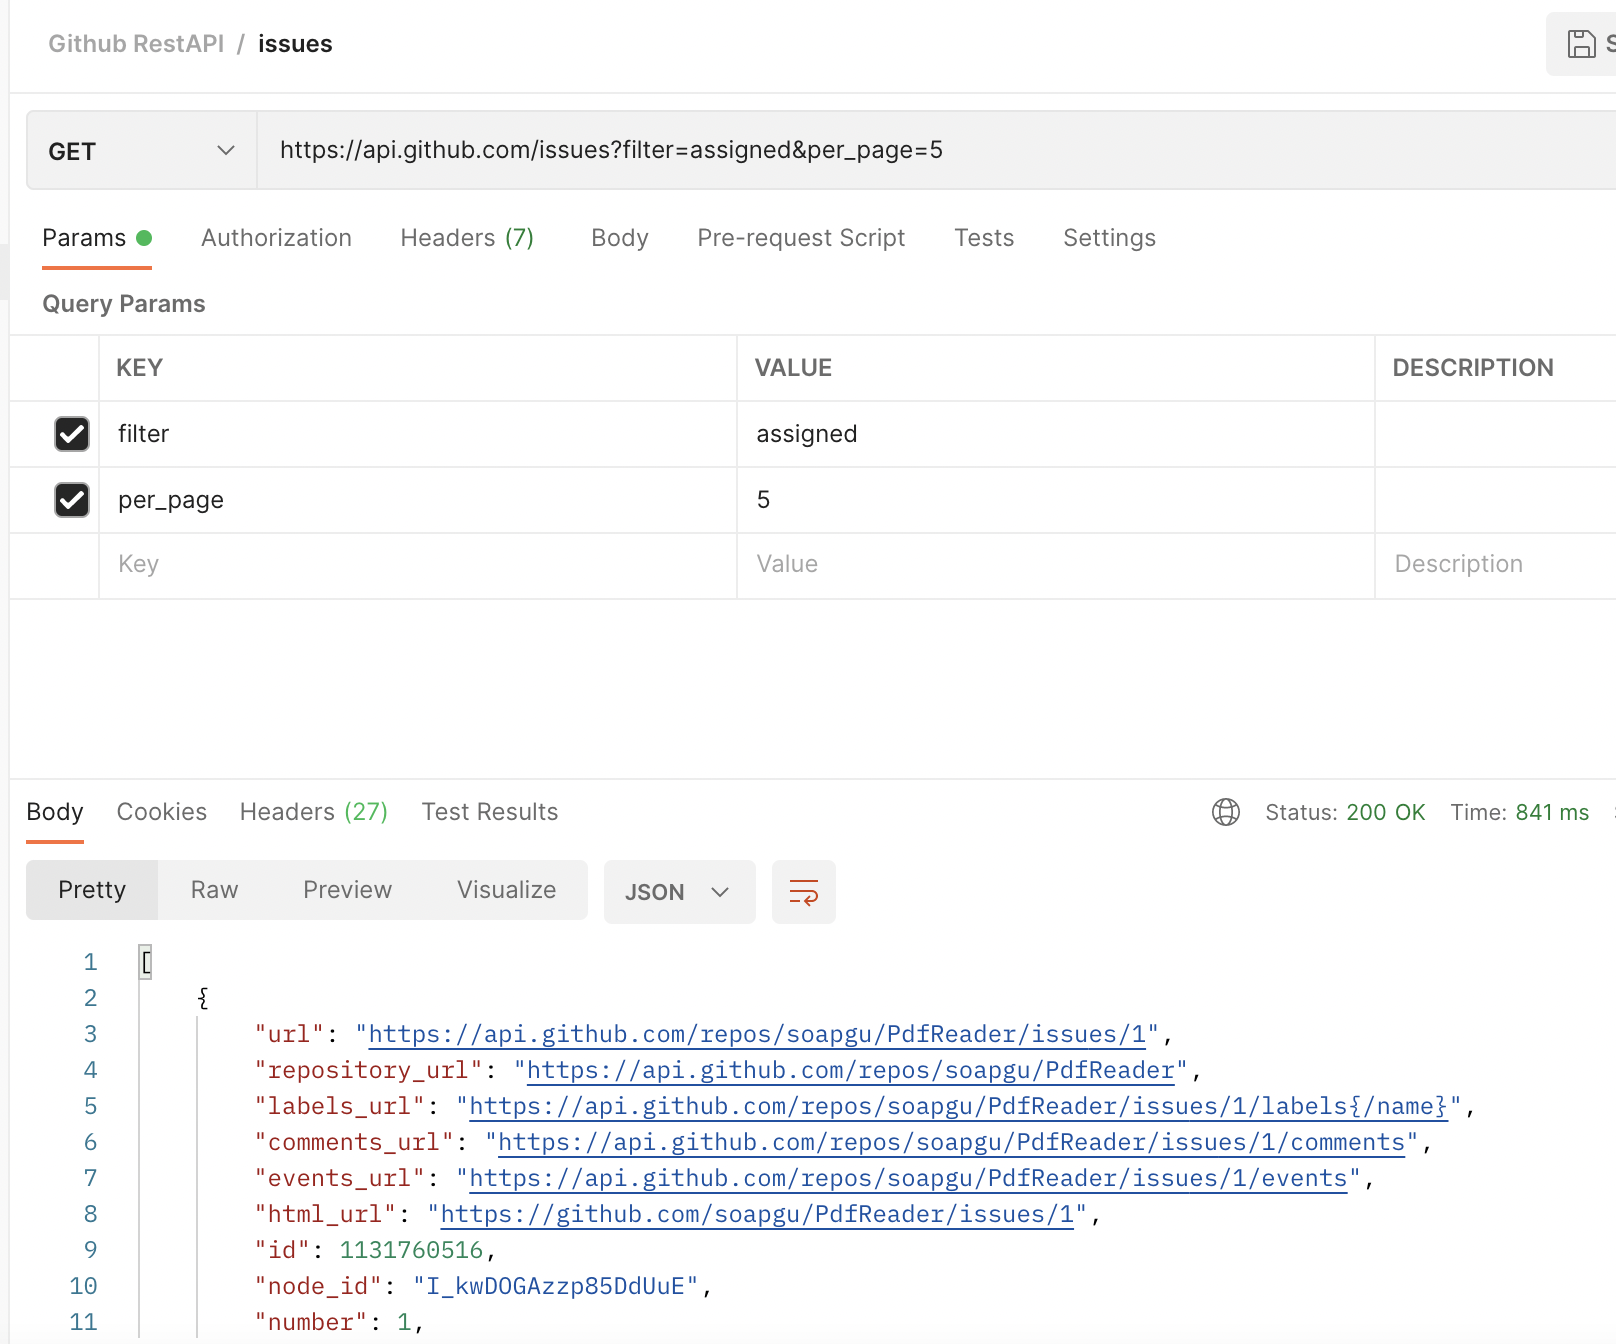Open the comments_url link

coord(951,1143)
